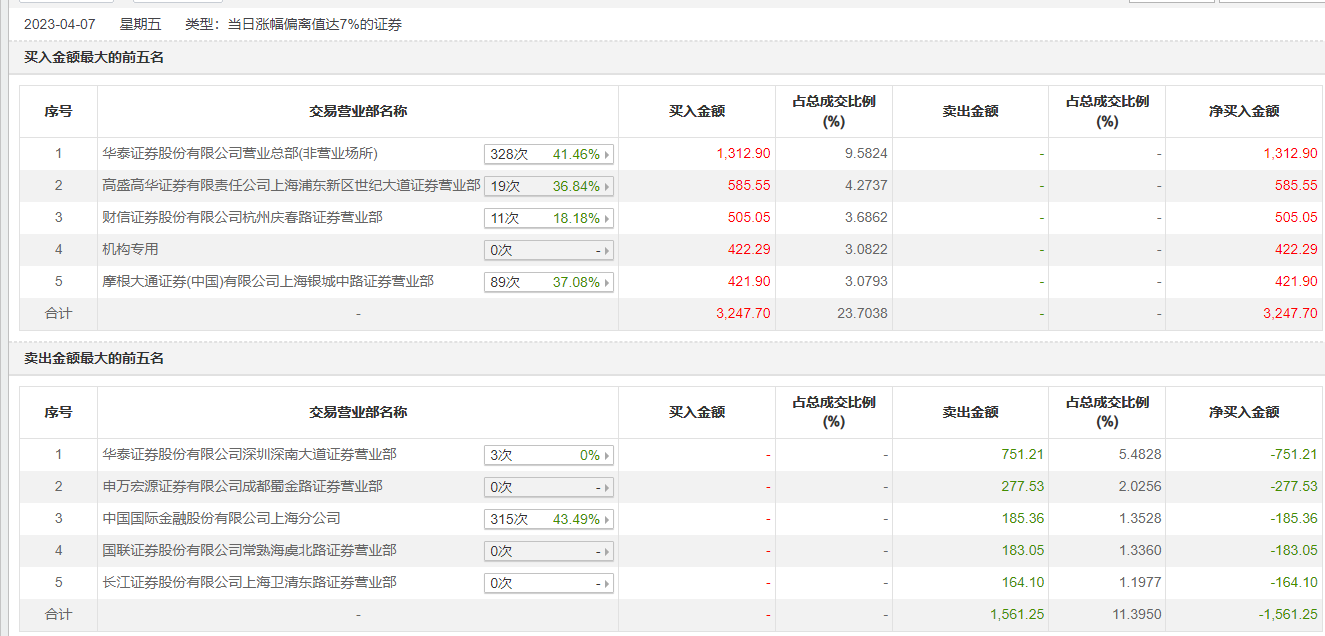This screenshot has width=1325, height=636.
Task: Select the 星期五 weekday label
Action: click(141, 24)
